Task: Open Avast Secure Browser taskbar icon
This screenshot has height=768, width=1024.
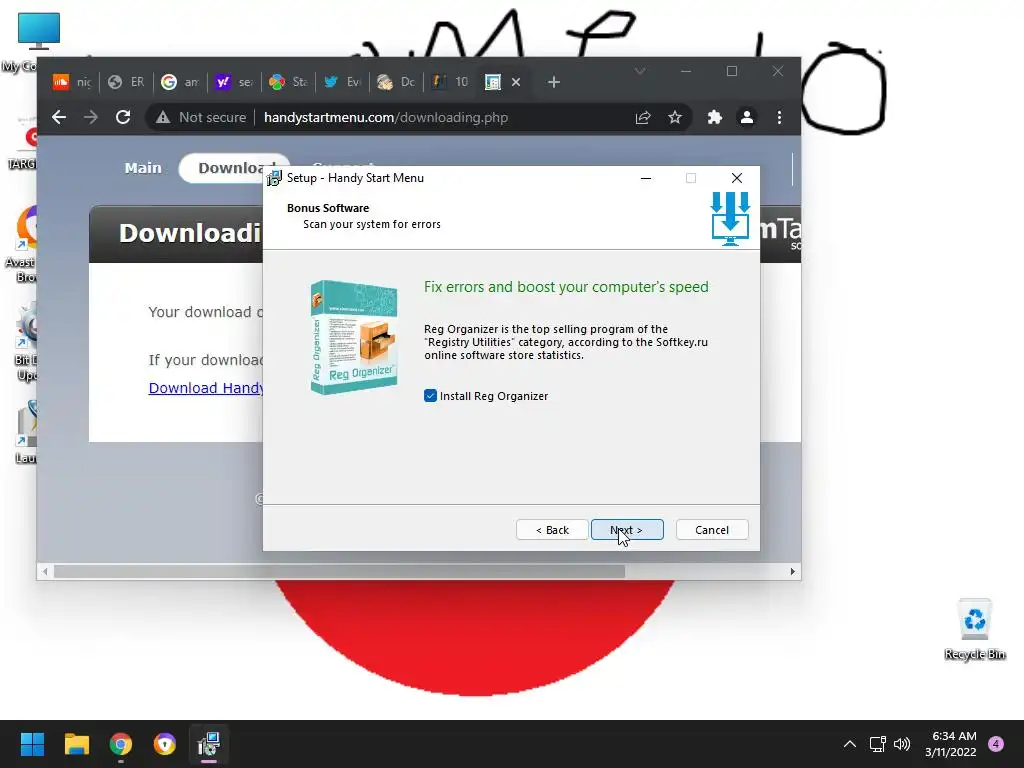Action: 165,744
